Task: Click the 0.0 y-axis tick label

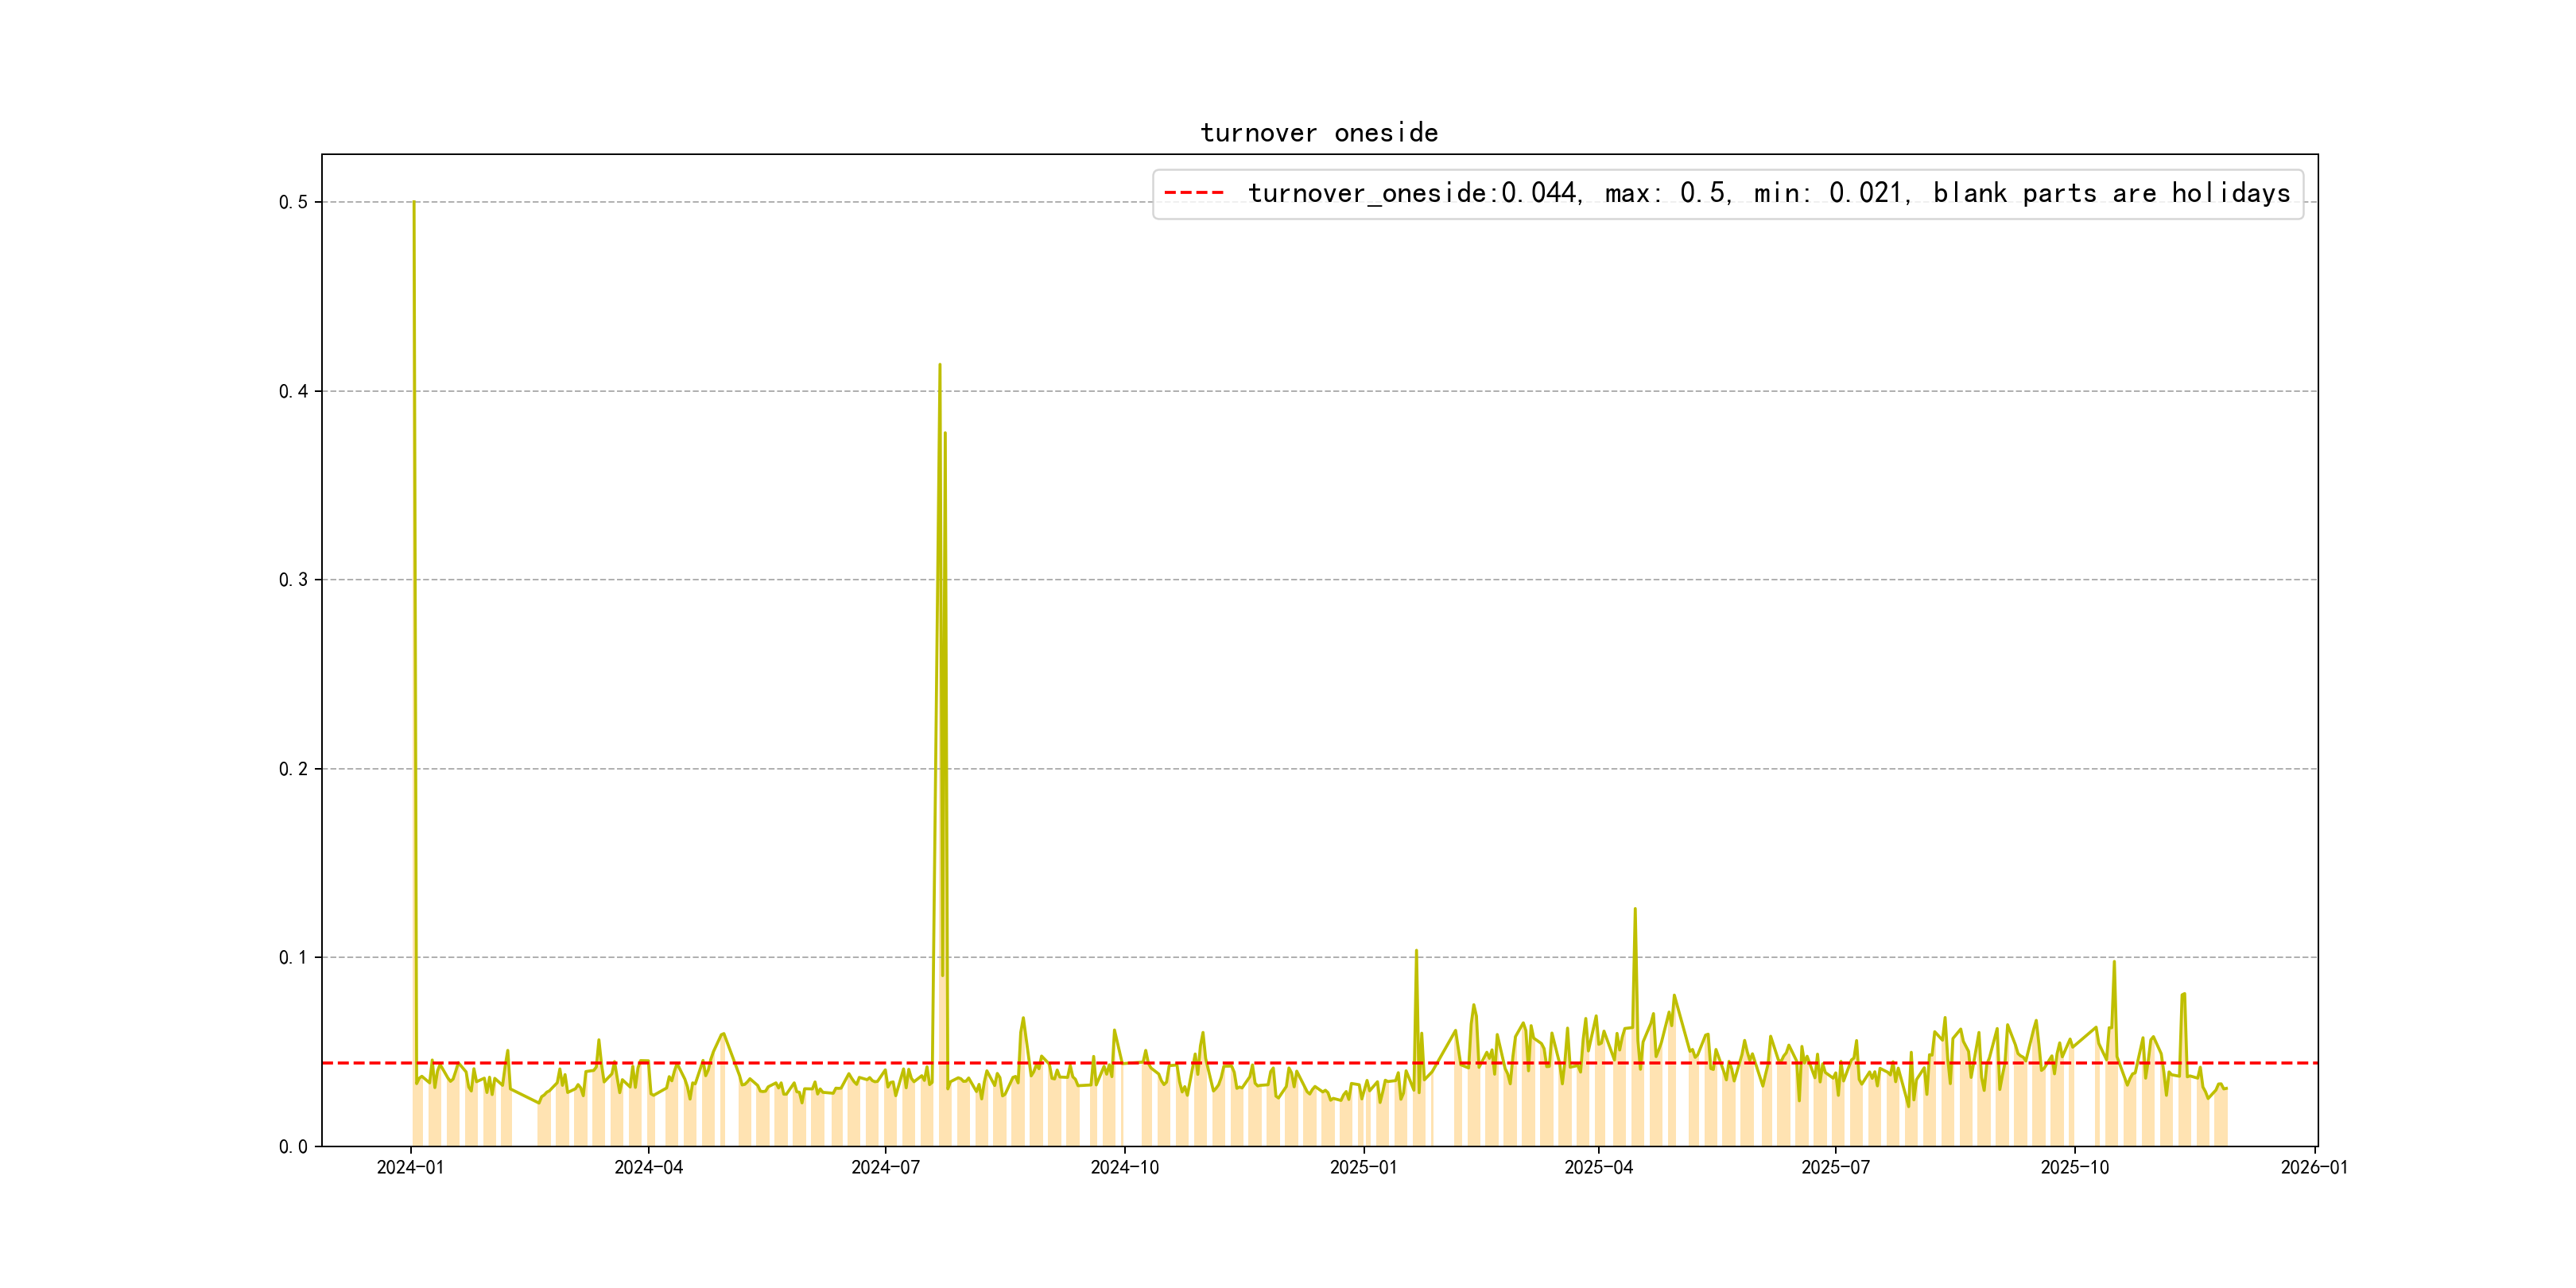Action: [293, 1146]
